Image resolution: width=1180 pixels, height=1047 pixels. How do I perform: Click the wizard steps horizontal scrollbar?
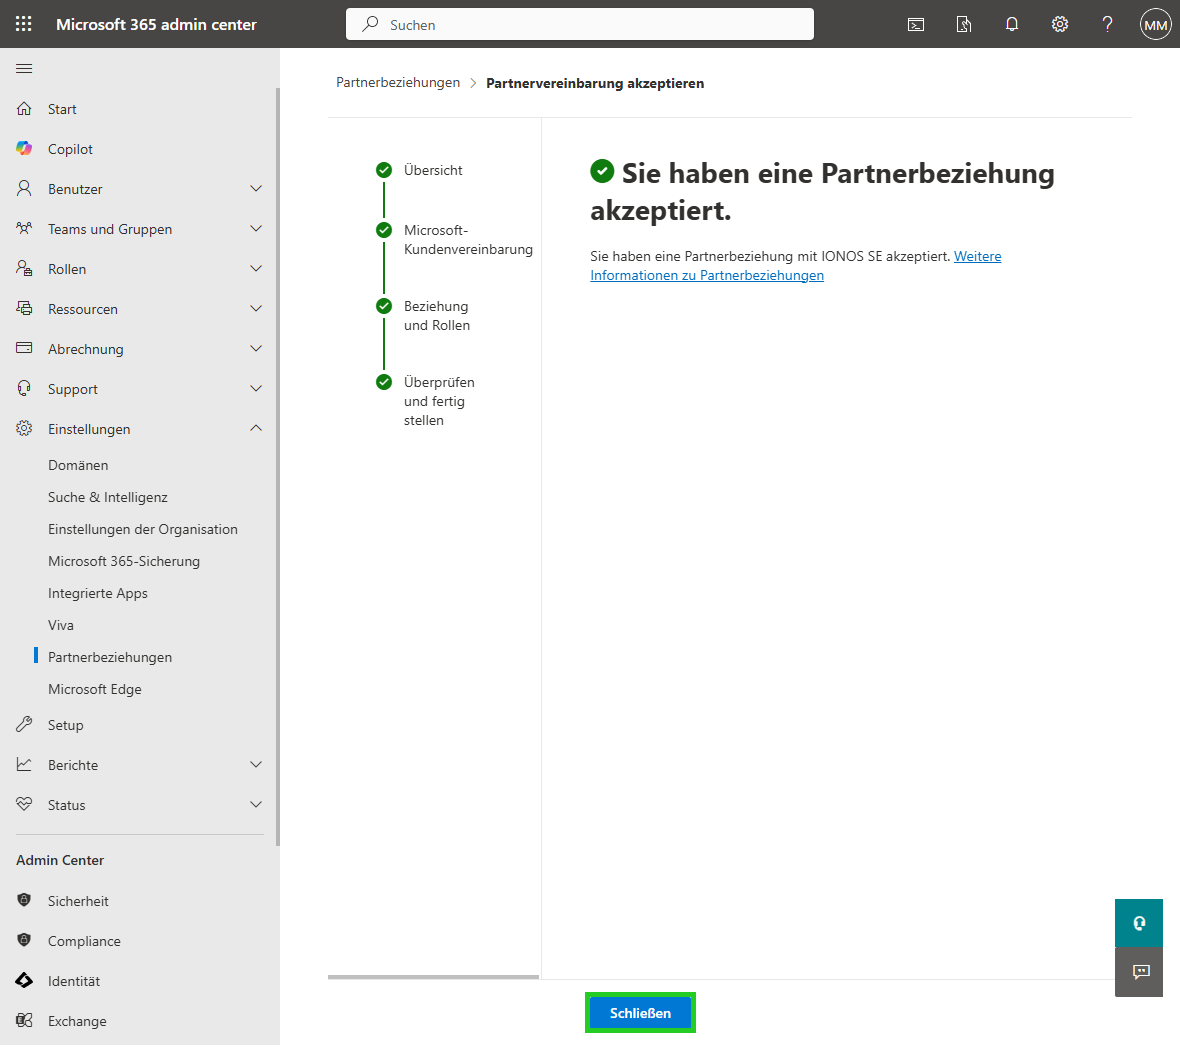click(x=433, y=977)
